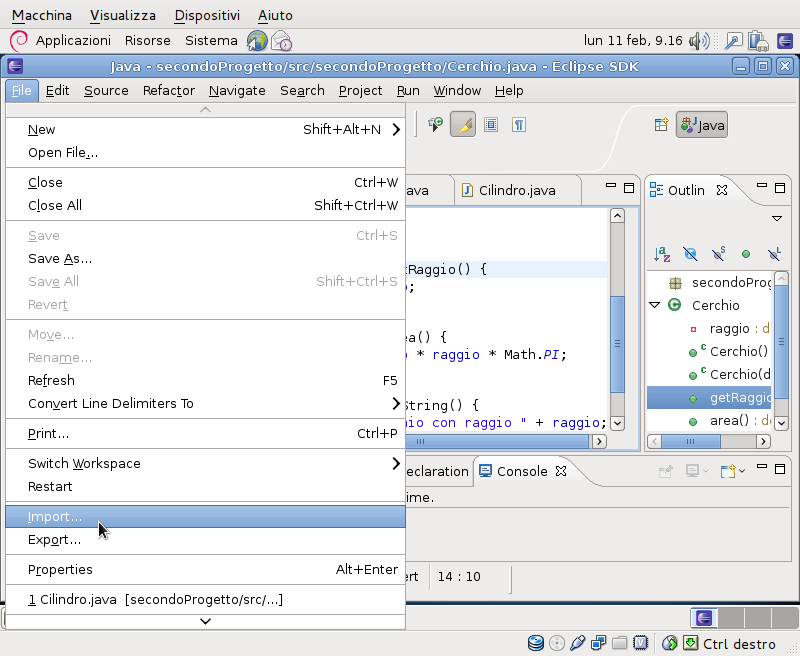Choose Import... from File menu

click(x=205, y=517)
